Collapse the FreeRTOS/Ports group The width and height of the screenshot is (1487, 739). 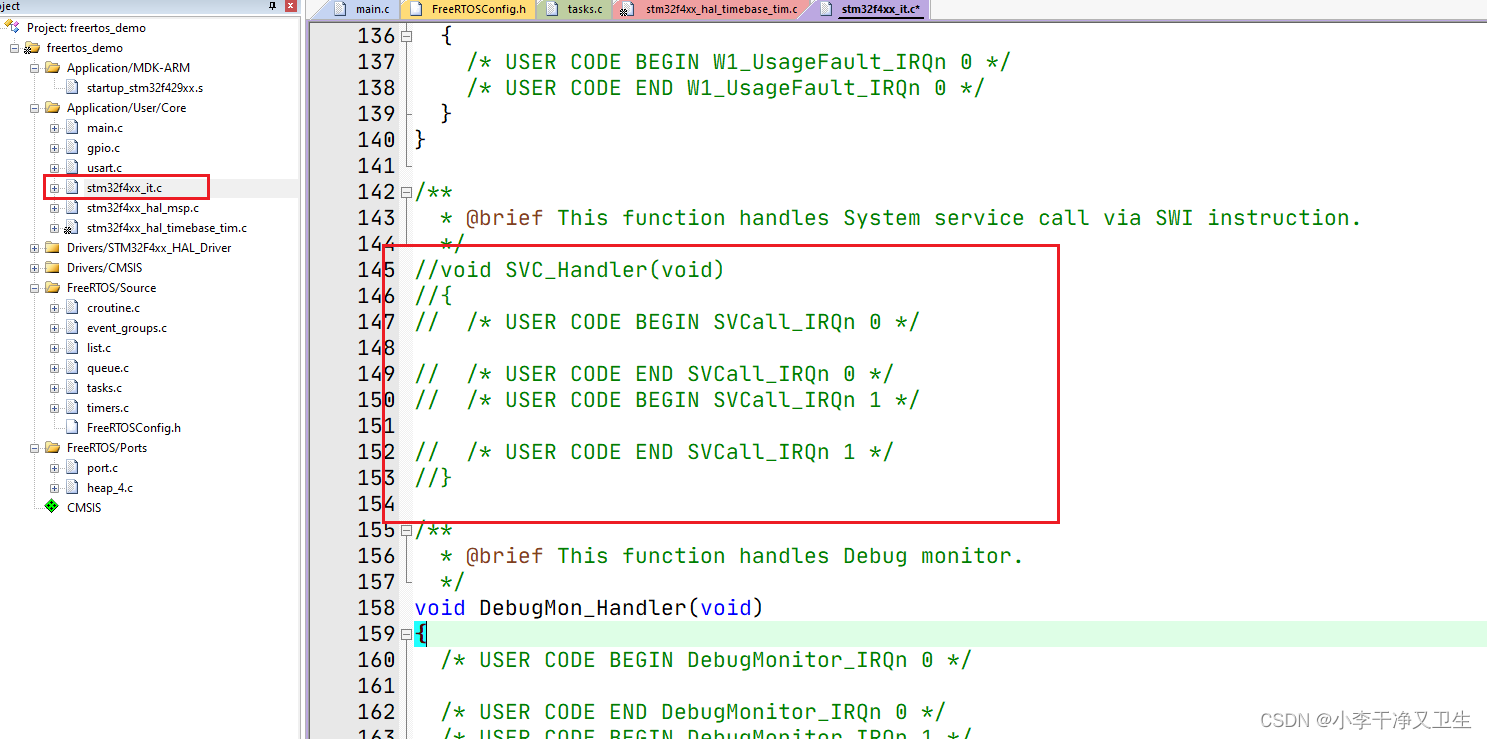click(x=34, y=447)
